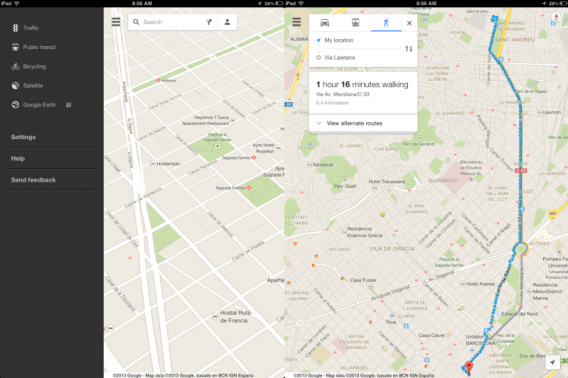This screenshot has height=378, width=568.
Task: Click the external-link icon beside Google Earth
Action: point(68,105)
